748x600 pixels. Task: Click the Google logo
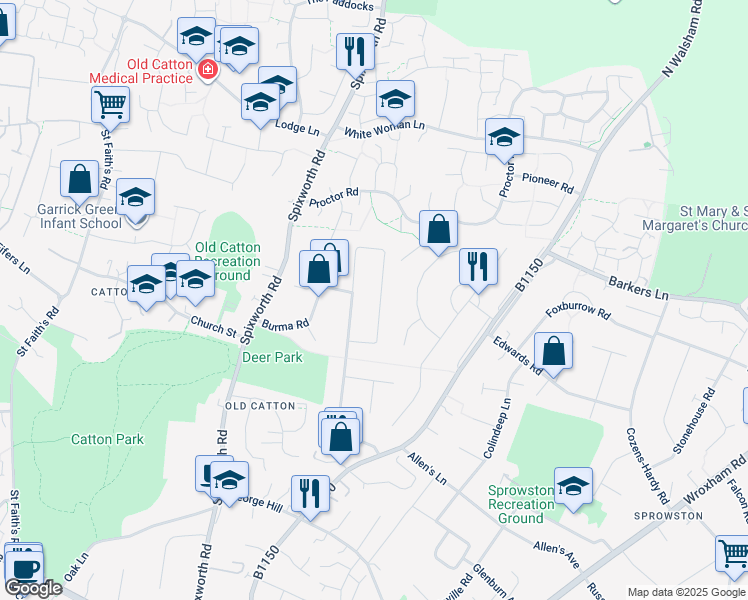pyautogui.click(x=33, y=588)
